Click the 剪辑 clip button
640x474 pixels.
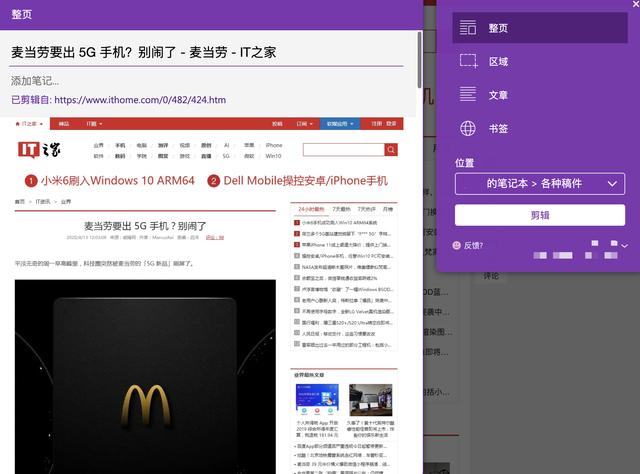(540, 215)
